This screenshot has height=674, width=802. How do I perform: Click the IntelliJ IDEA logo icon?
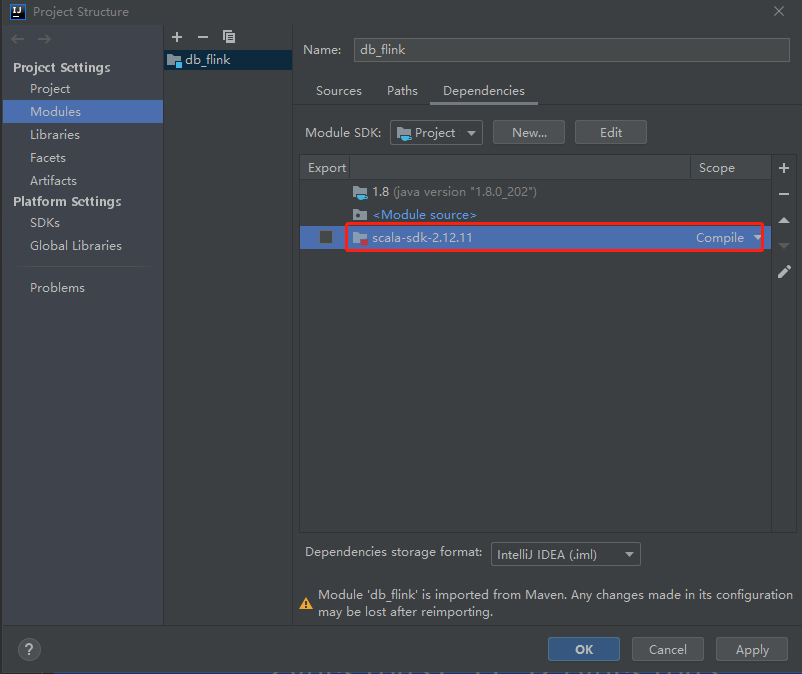[x=17, y=11]
